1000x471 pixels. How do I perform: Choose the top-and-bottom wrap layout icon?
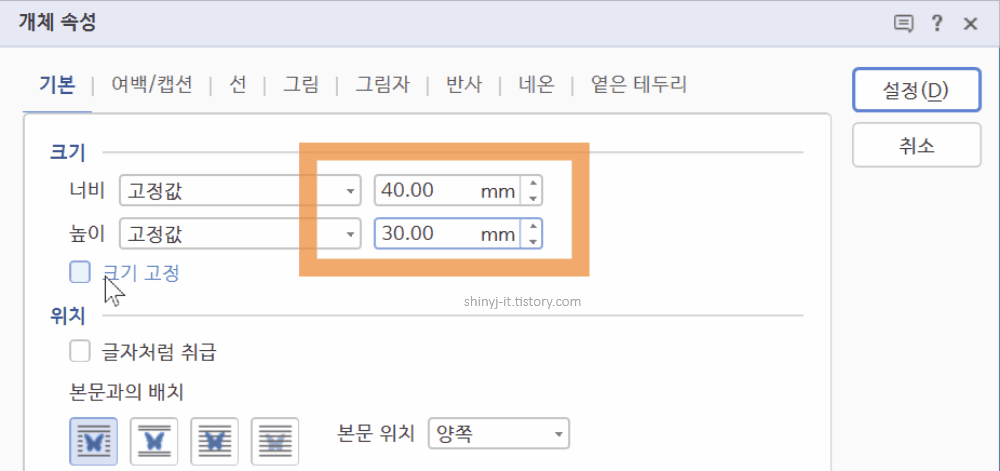154,441
